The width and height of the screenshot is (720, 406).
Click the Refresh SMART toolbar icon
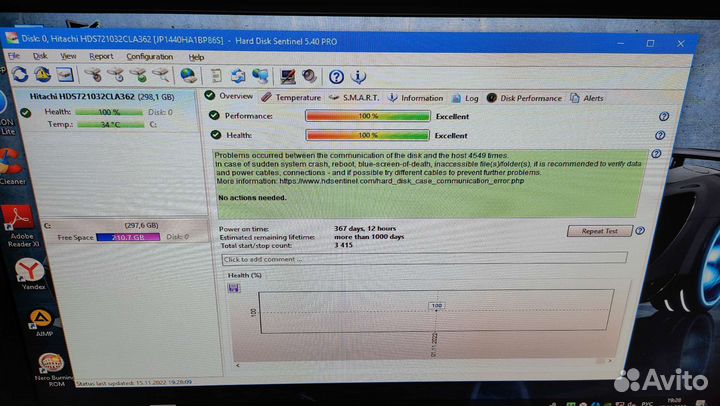[x=20, y=74]
